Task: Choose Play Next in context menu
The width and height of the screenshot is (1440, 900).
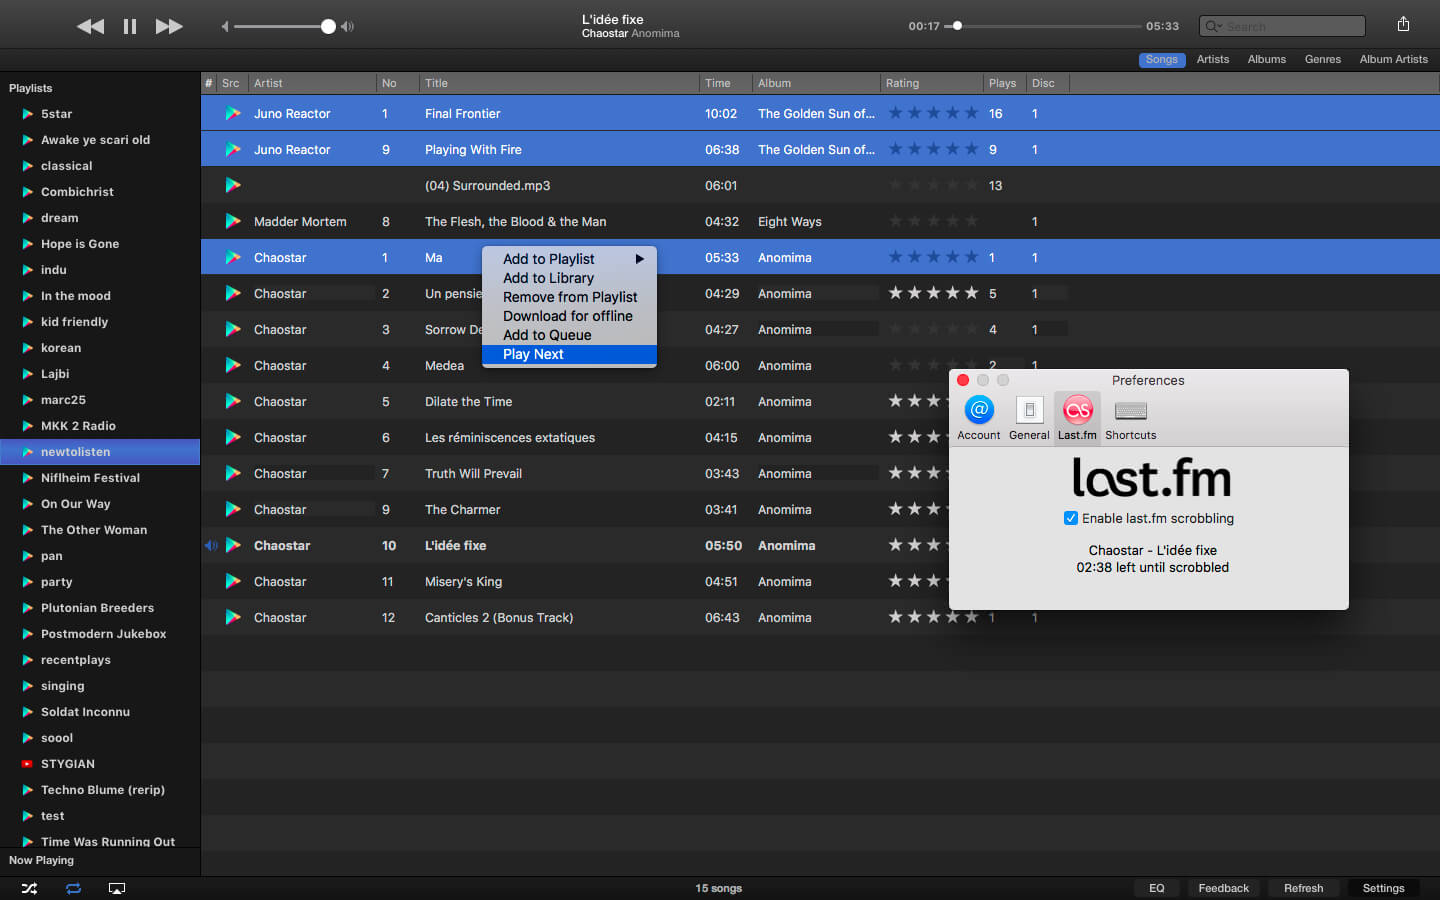Action: pos(569,354)
